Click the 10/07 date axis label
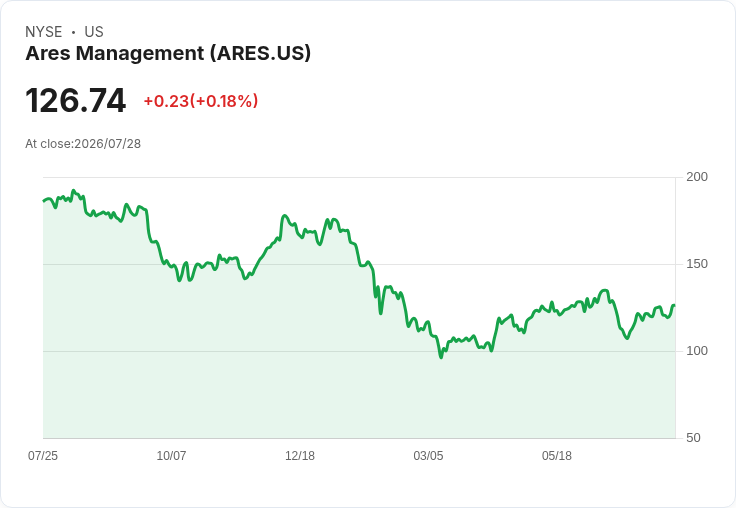The image size is (736, 508). [171, 455]
